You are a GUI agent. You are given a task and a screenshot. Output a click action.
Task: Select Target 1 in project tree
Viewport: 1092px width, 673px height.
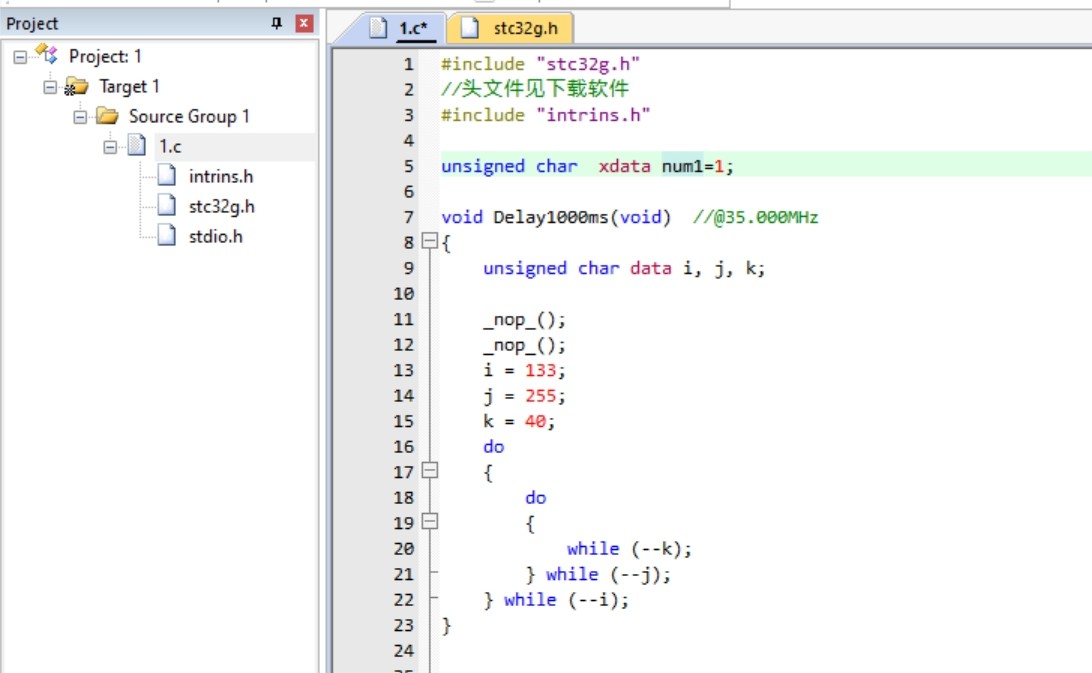point(129,86)
